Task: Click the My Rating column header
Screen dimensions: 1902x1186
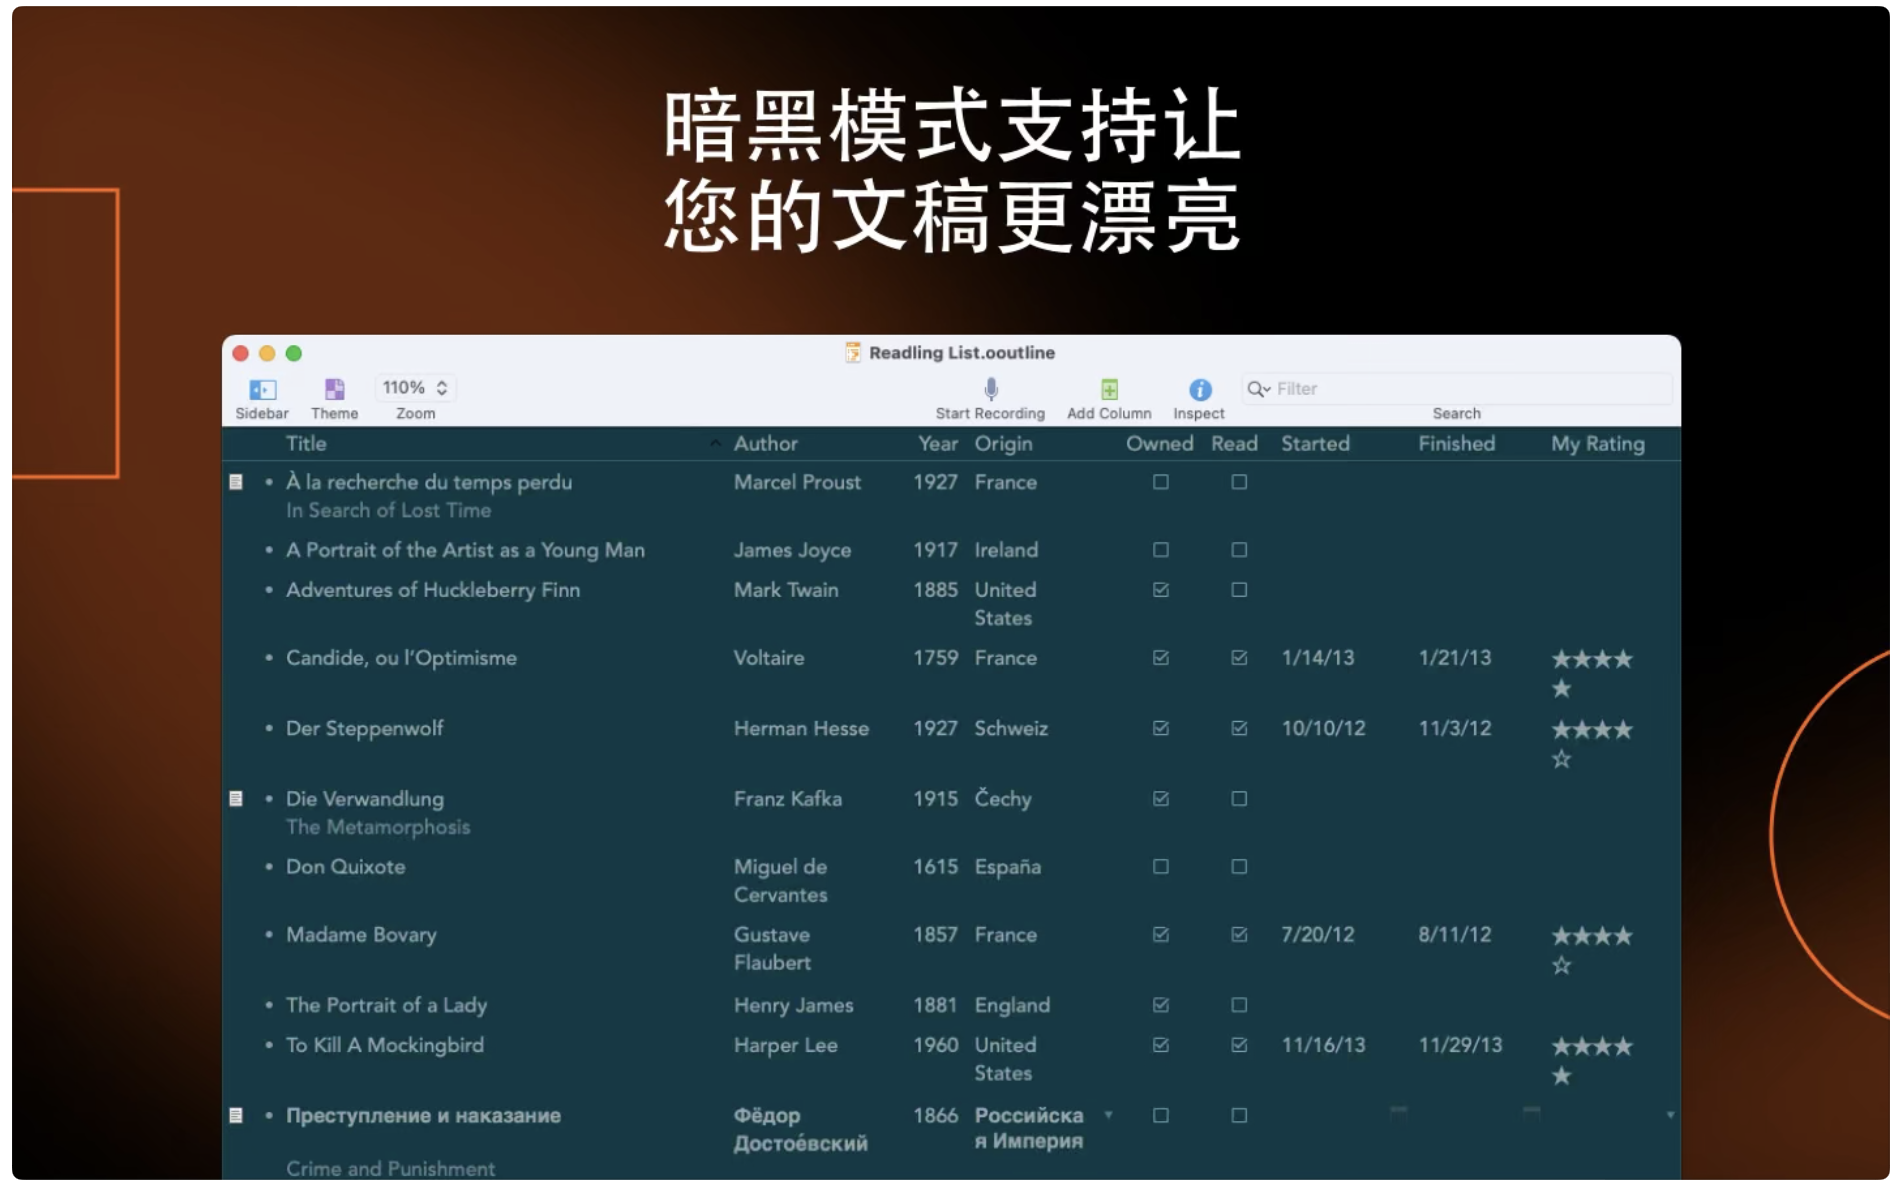Action: click(1597, 444)
